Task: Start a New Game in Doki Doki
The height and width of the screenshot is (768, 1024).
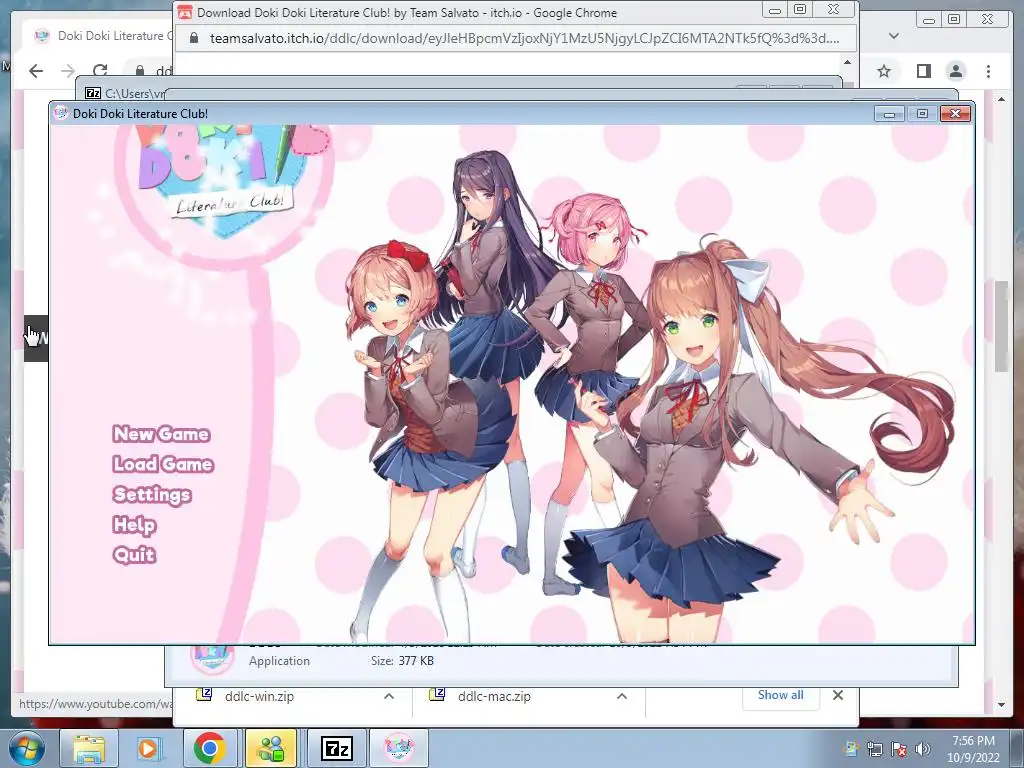Action: point(161,434)
